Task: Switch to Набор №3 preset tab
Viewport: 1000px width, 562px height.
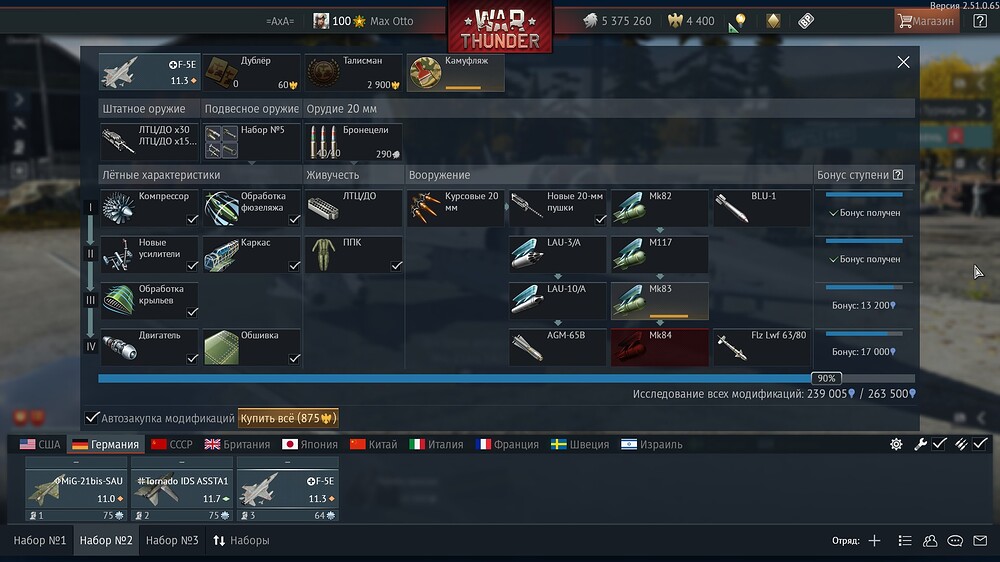Action: (172, 540)
